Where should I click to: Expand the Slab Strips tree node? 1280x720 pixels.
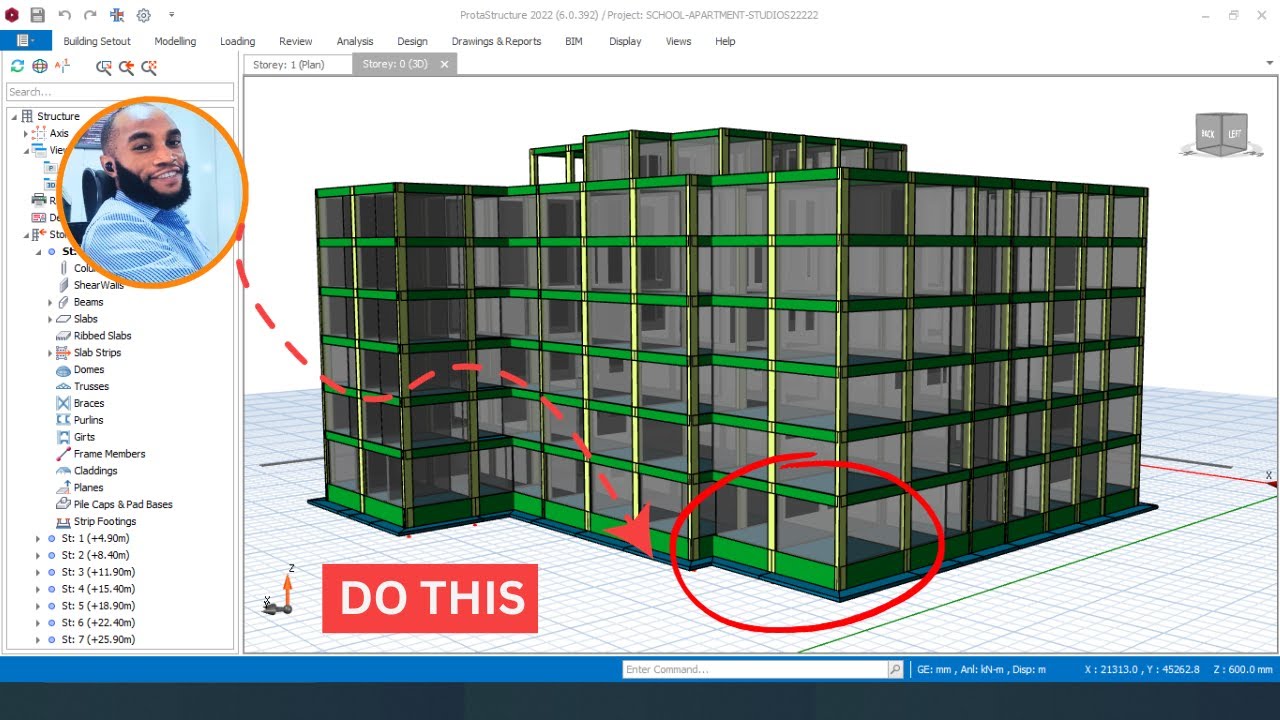[x=50, y=353]
